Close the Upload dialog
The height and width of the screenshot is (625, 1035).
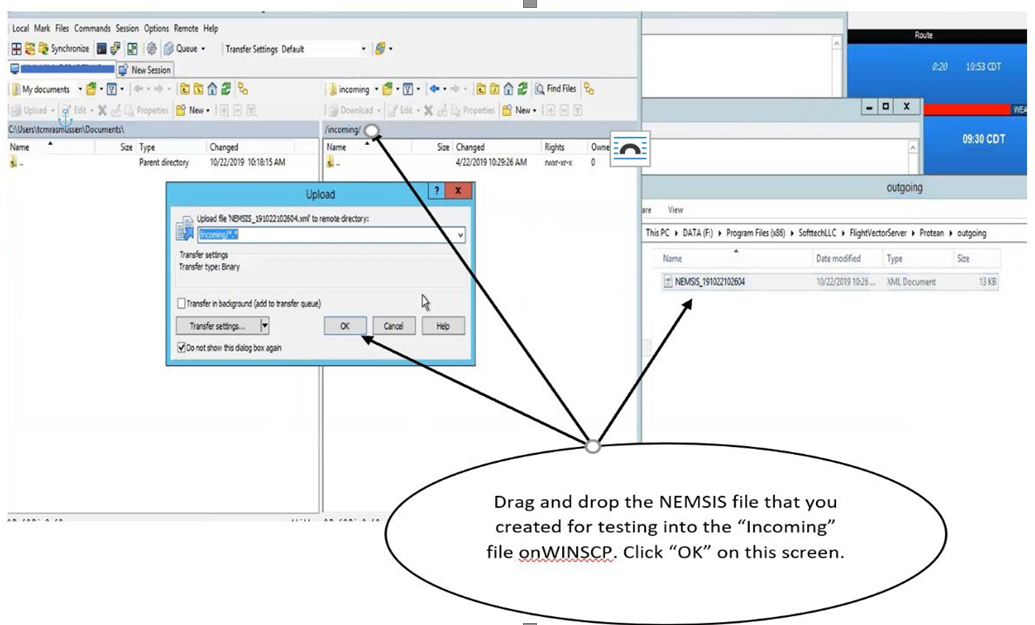coord(458,191)
